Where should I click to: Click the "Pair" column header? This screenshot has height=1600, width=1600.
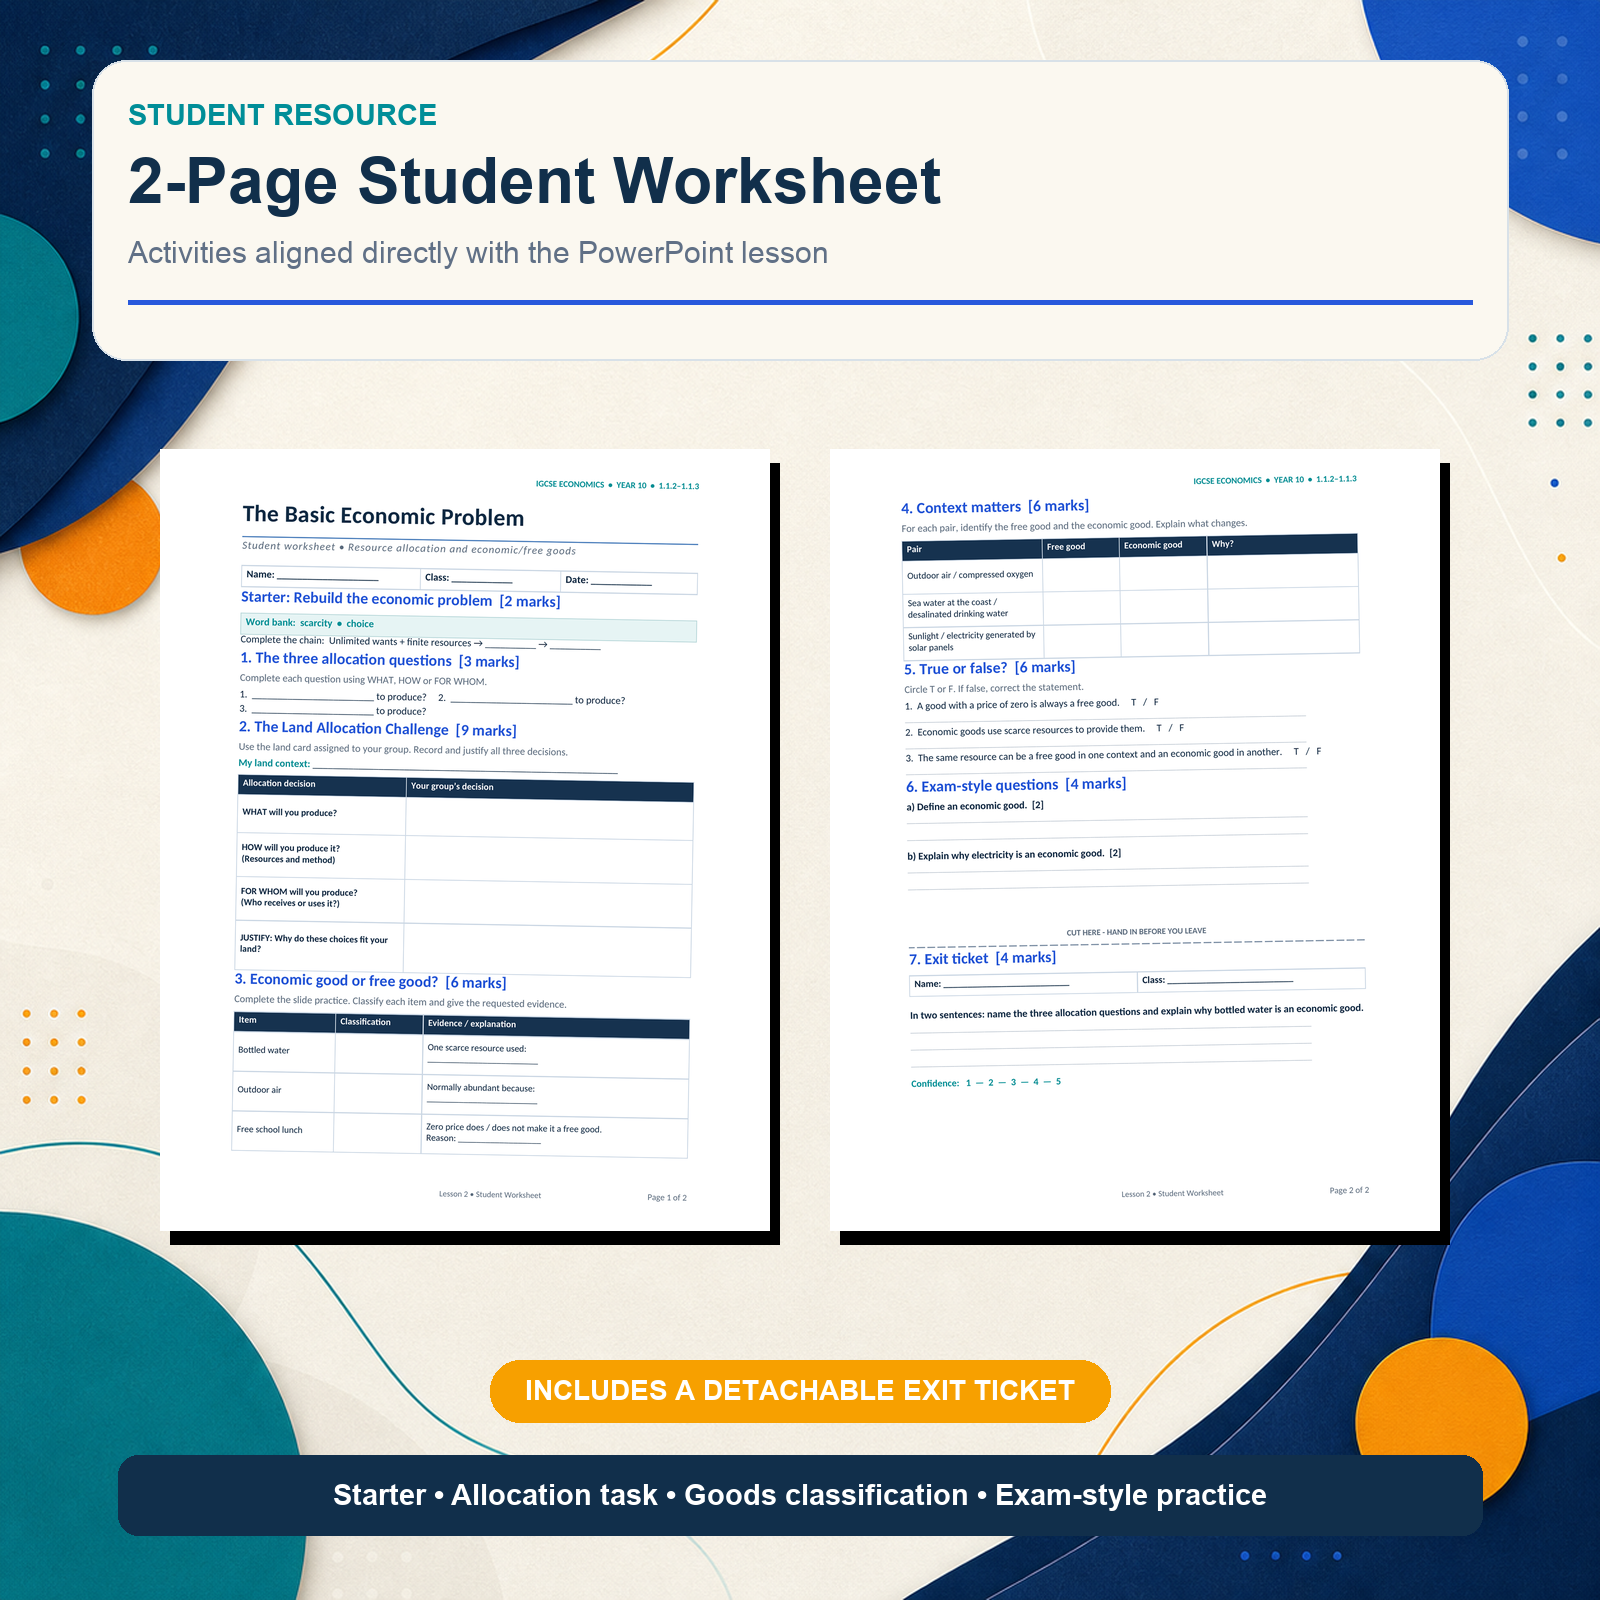972,550
